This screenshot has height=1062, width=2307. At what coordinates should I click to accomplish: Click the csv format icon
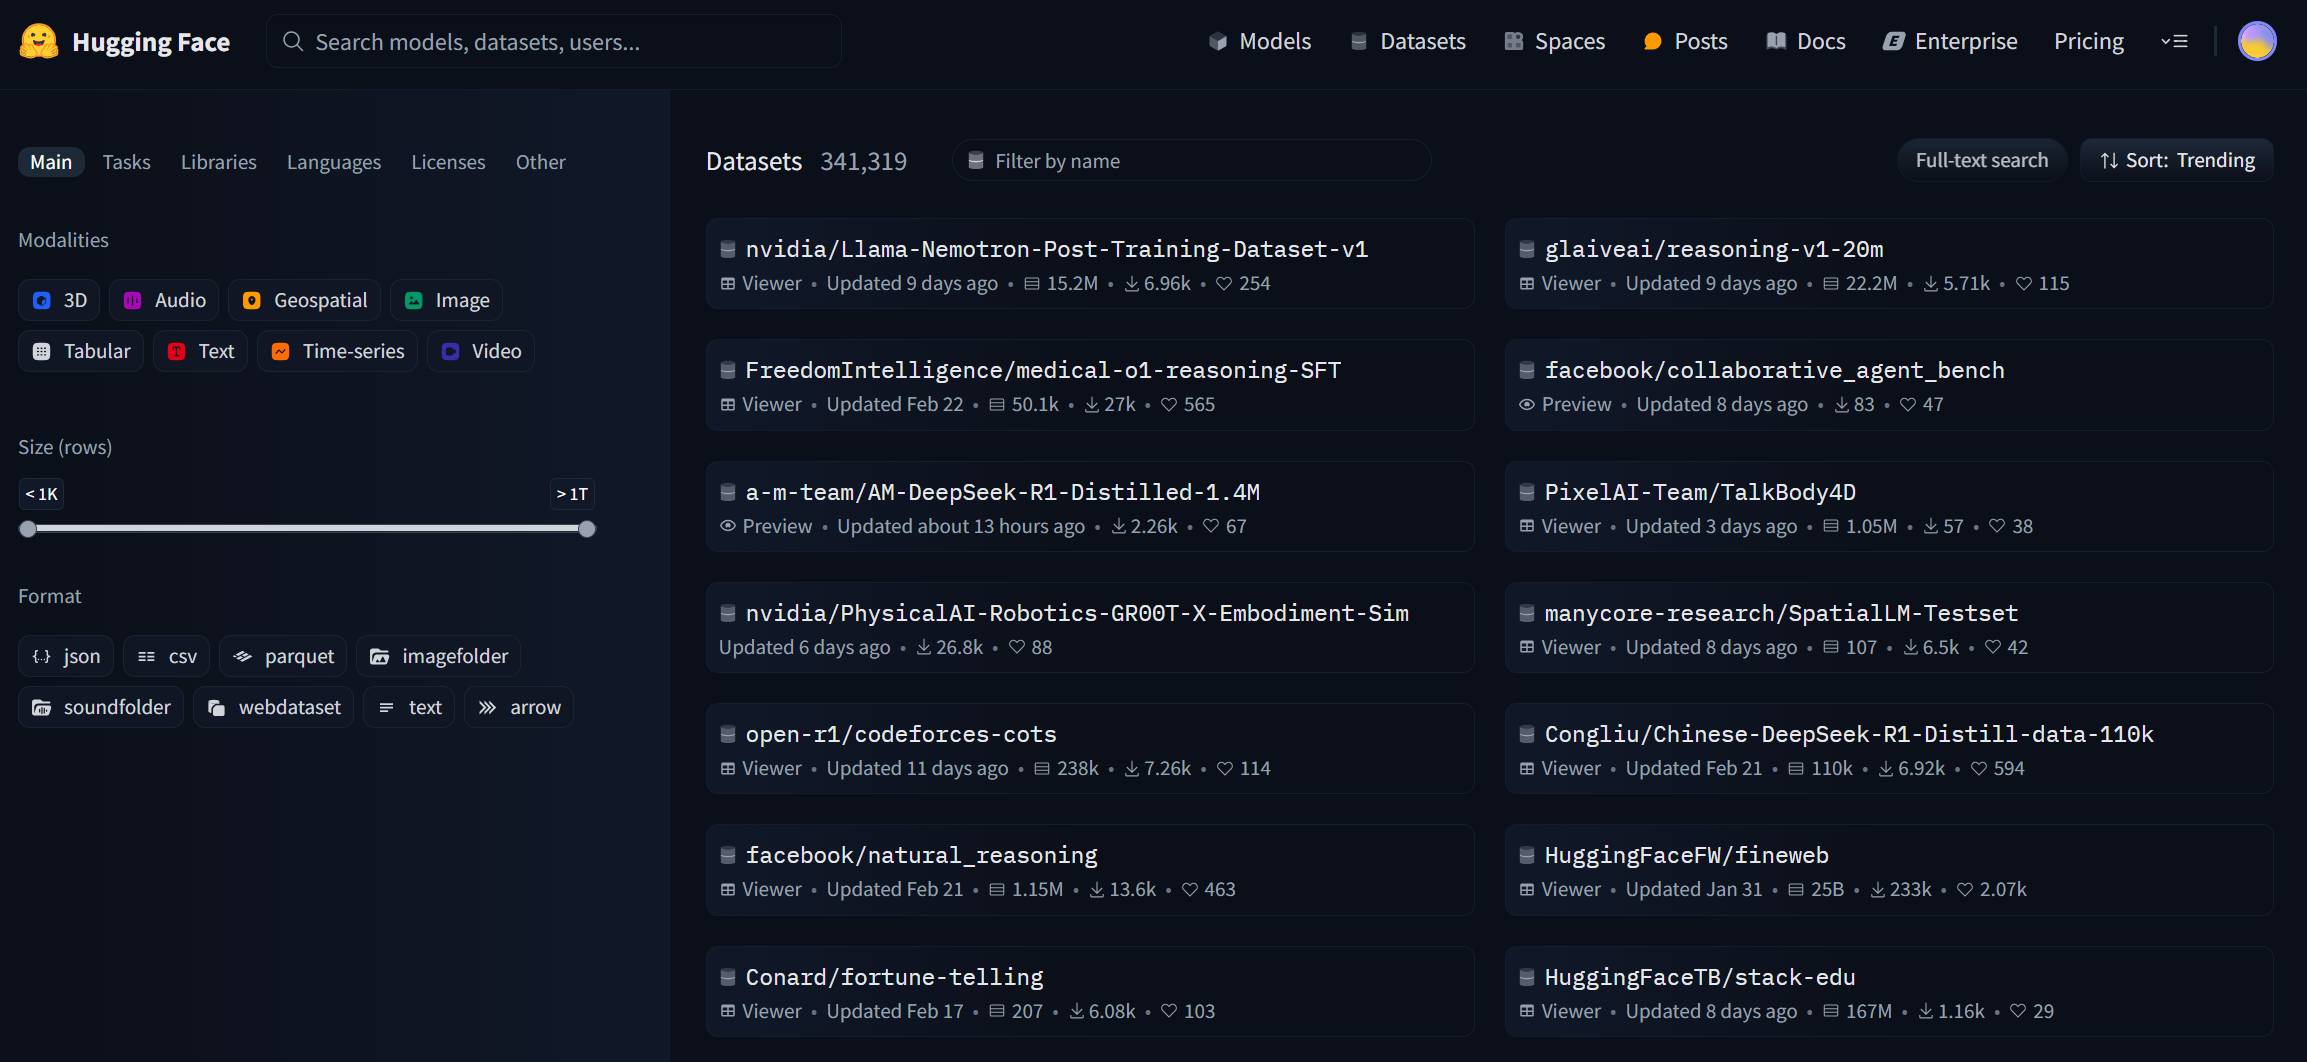[146, 656]
